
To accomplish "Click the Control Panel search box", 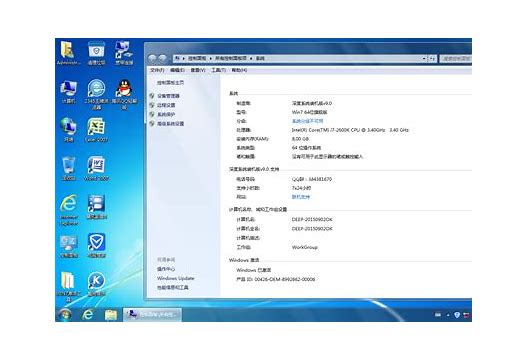I will click(x=456, y=58).
